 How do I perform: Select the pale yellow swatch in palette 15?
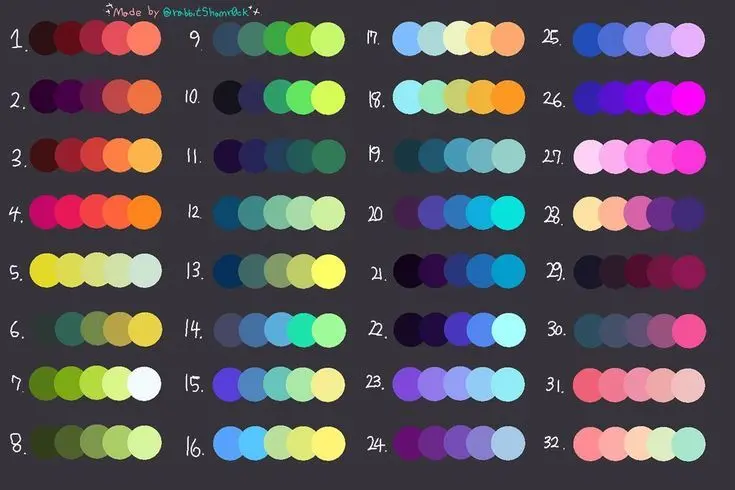pyautogui.click(x=328, y=384)
